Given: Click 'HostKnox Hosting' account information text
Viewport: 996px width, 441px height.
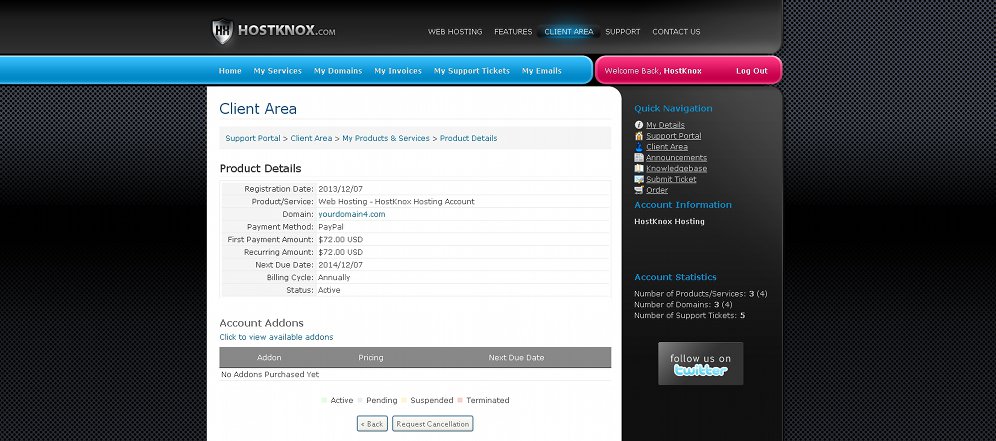Looking at the screenshot, I should (x=670, y=222).
